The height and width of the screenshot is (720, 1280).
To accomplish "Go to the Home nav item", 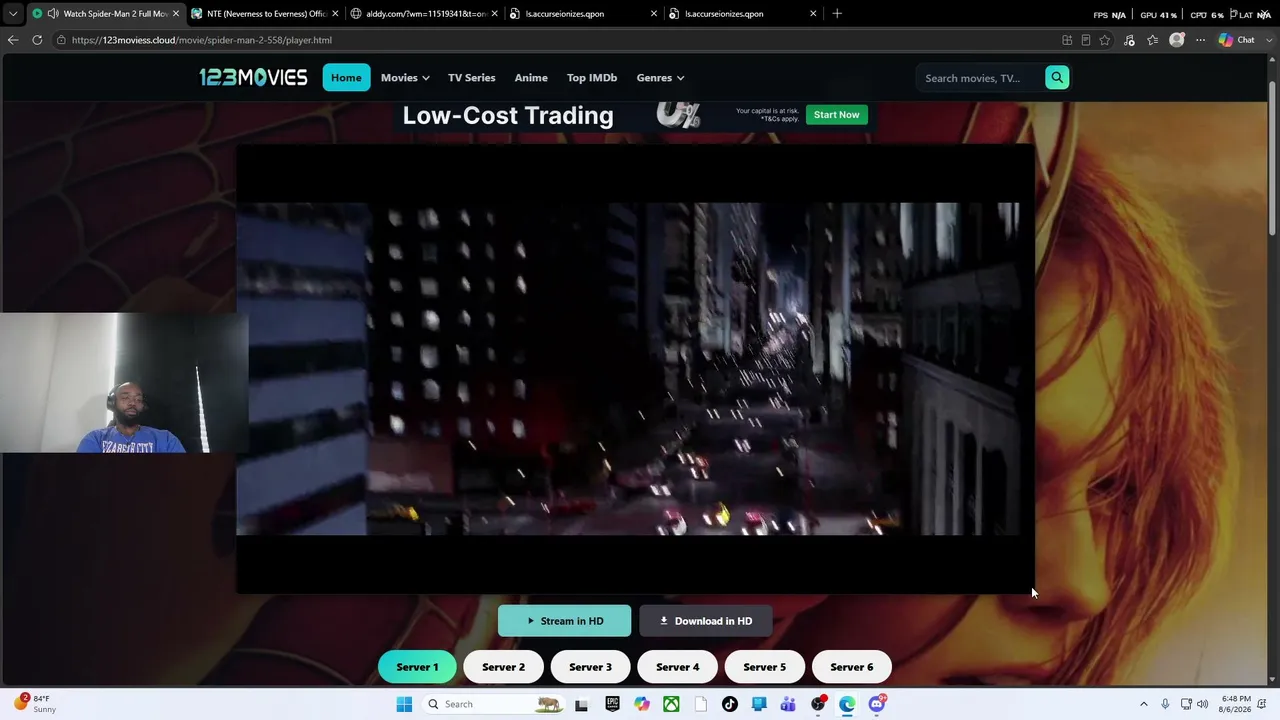I will click(x=346, y=78).
